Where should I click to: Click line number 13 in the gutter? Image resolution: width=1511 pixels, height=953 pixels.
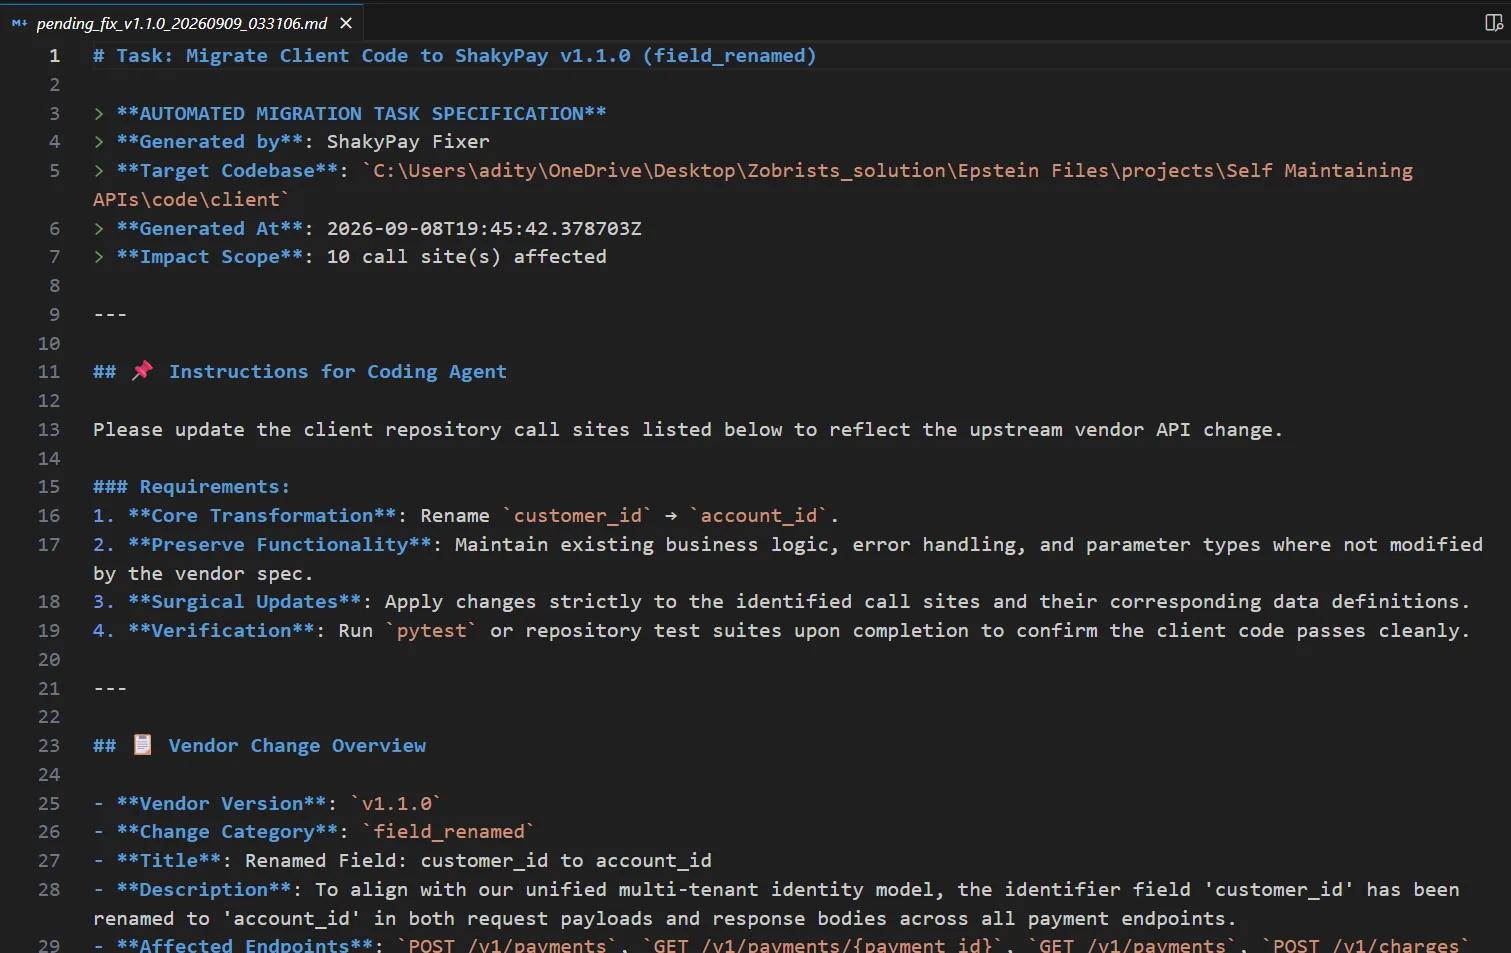[49, 430]
